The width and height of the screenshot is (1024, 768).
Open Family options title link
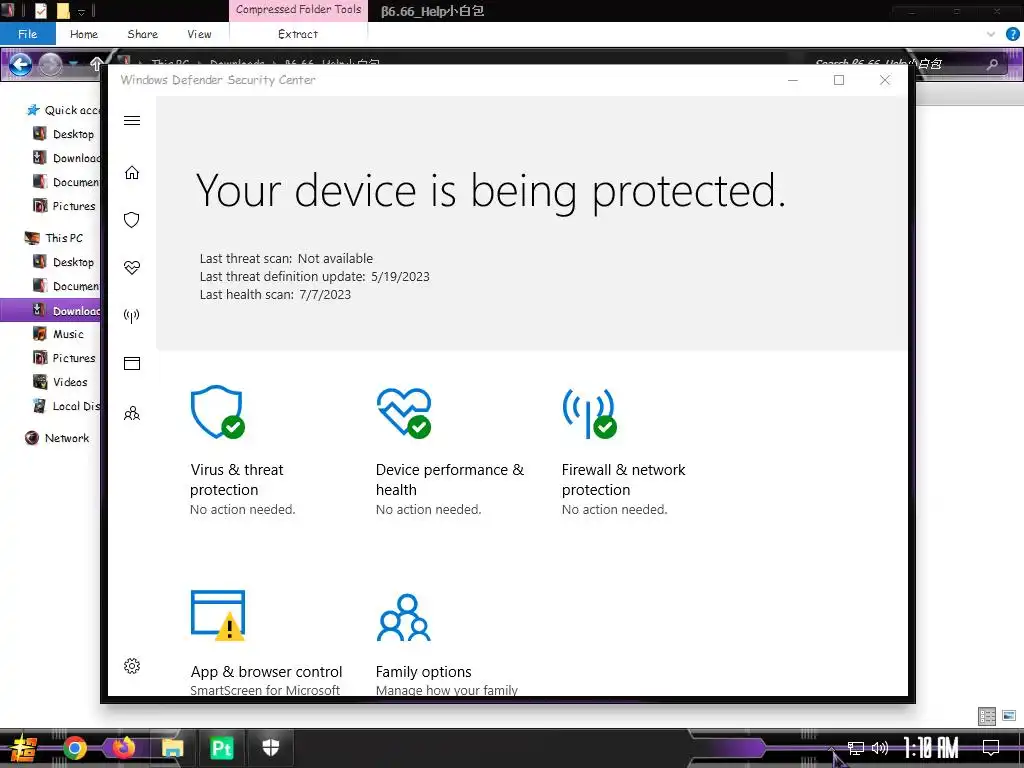pos(423,671)
